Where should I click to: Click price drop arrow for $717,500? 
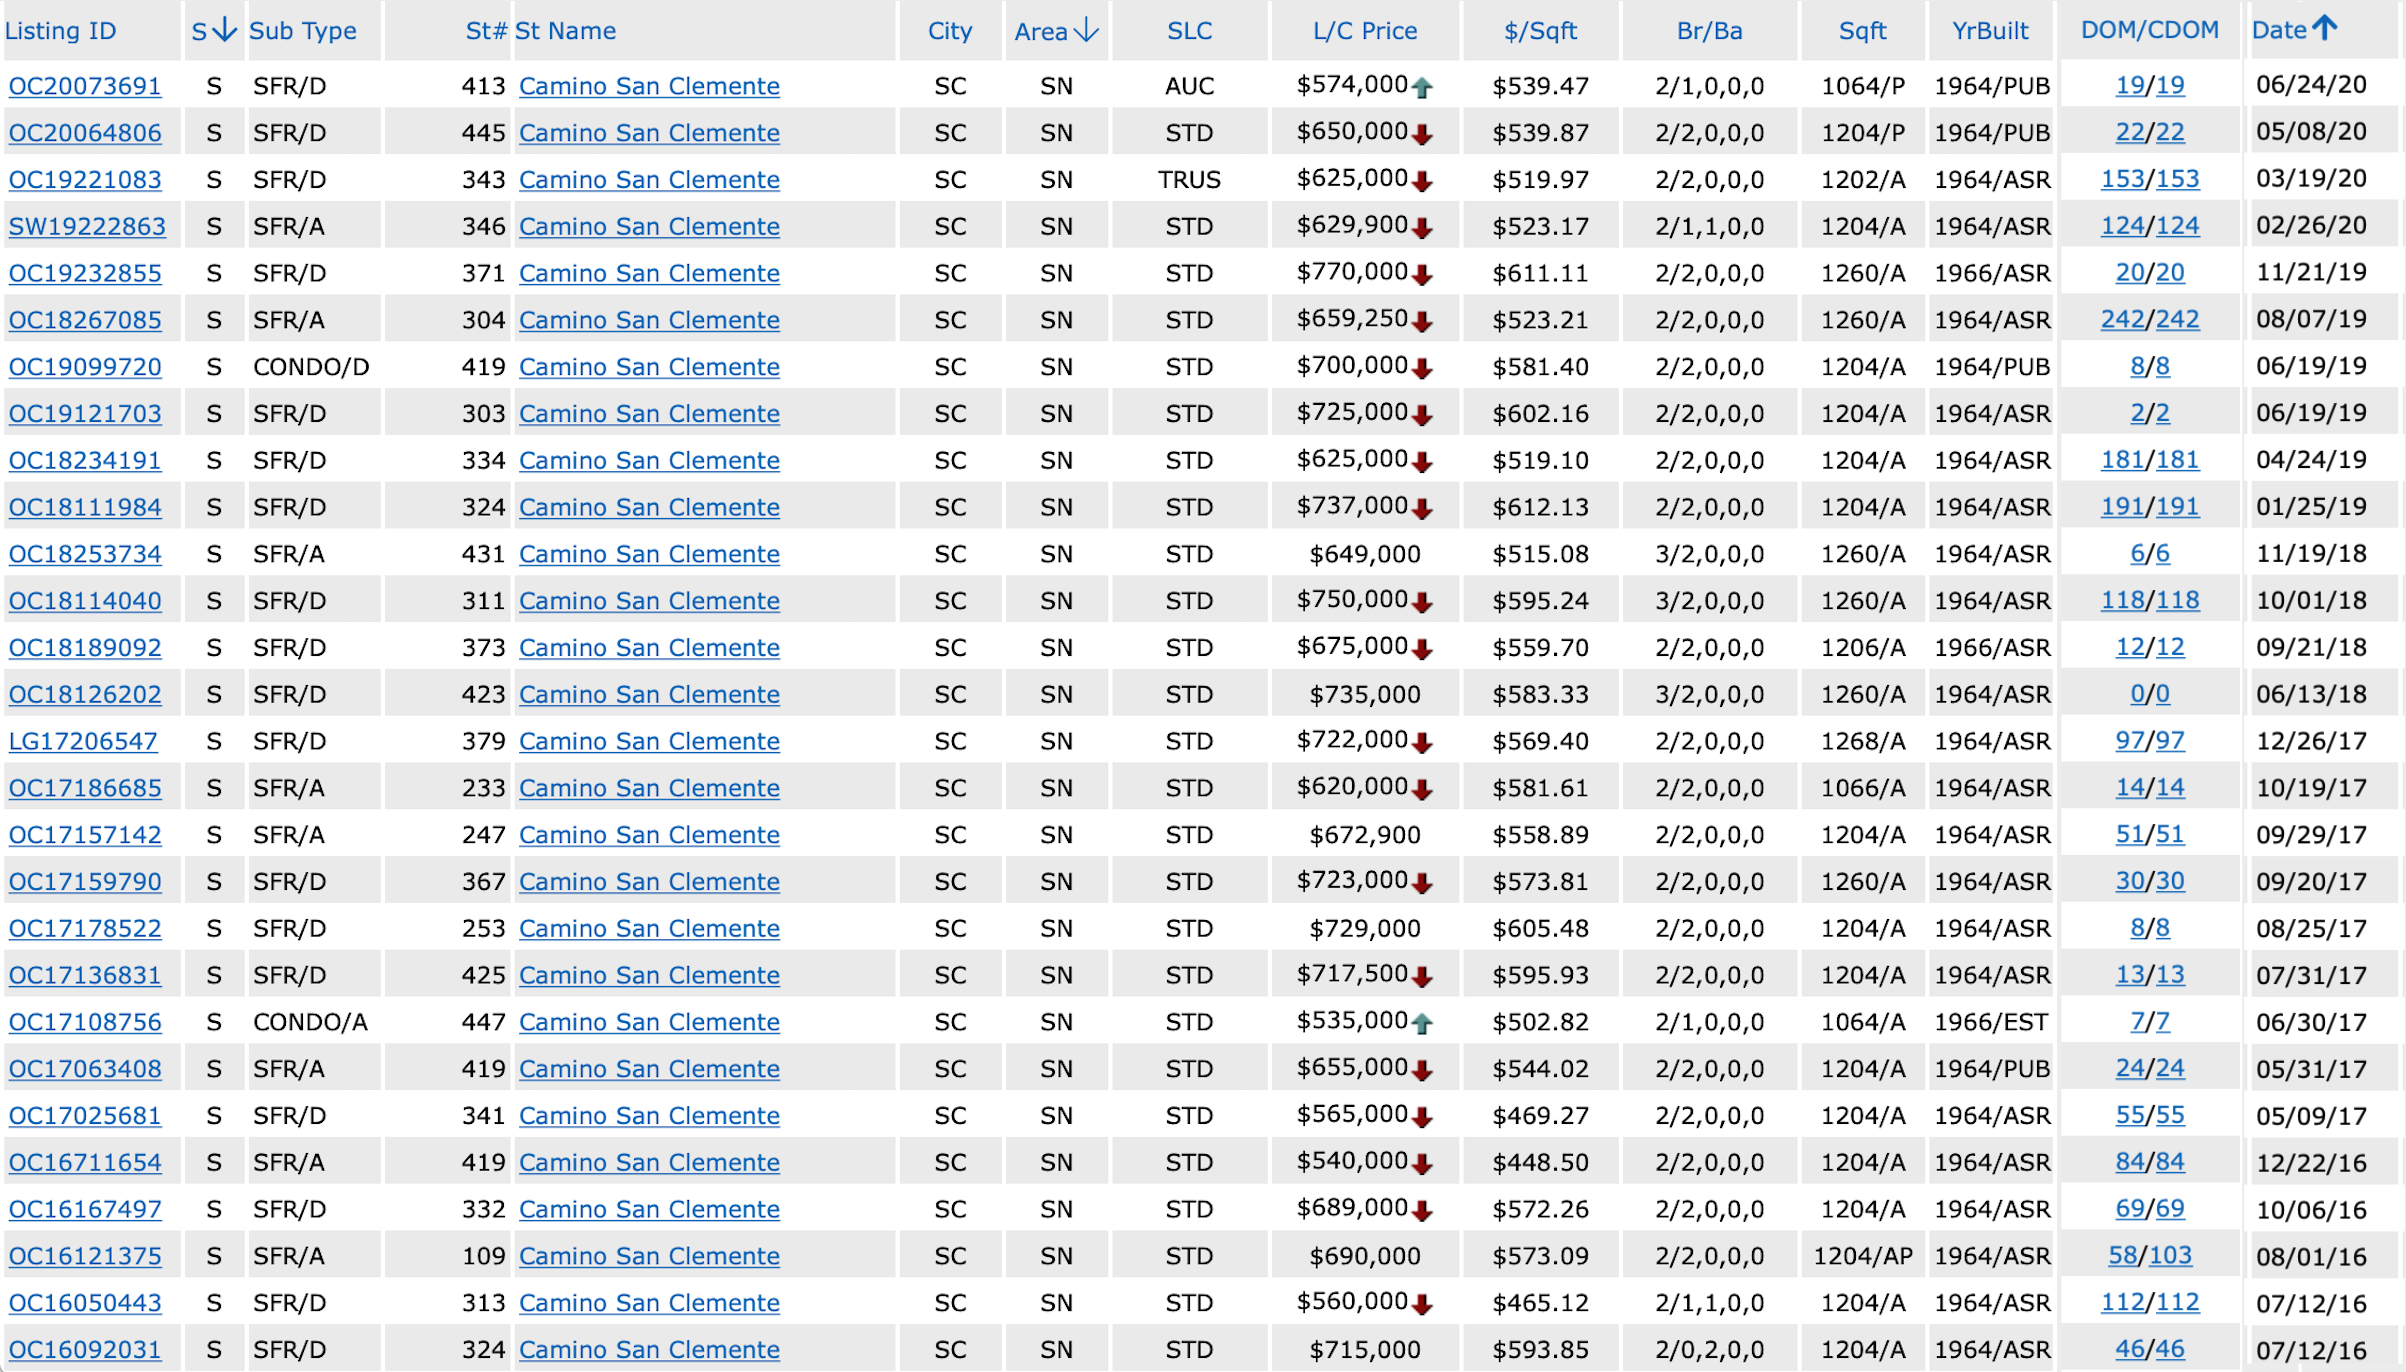pos(1421,976)
